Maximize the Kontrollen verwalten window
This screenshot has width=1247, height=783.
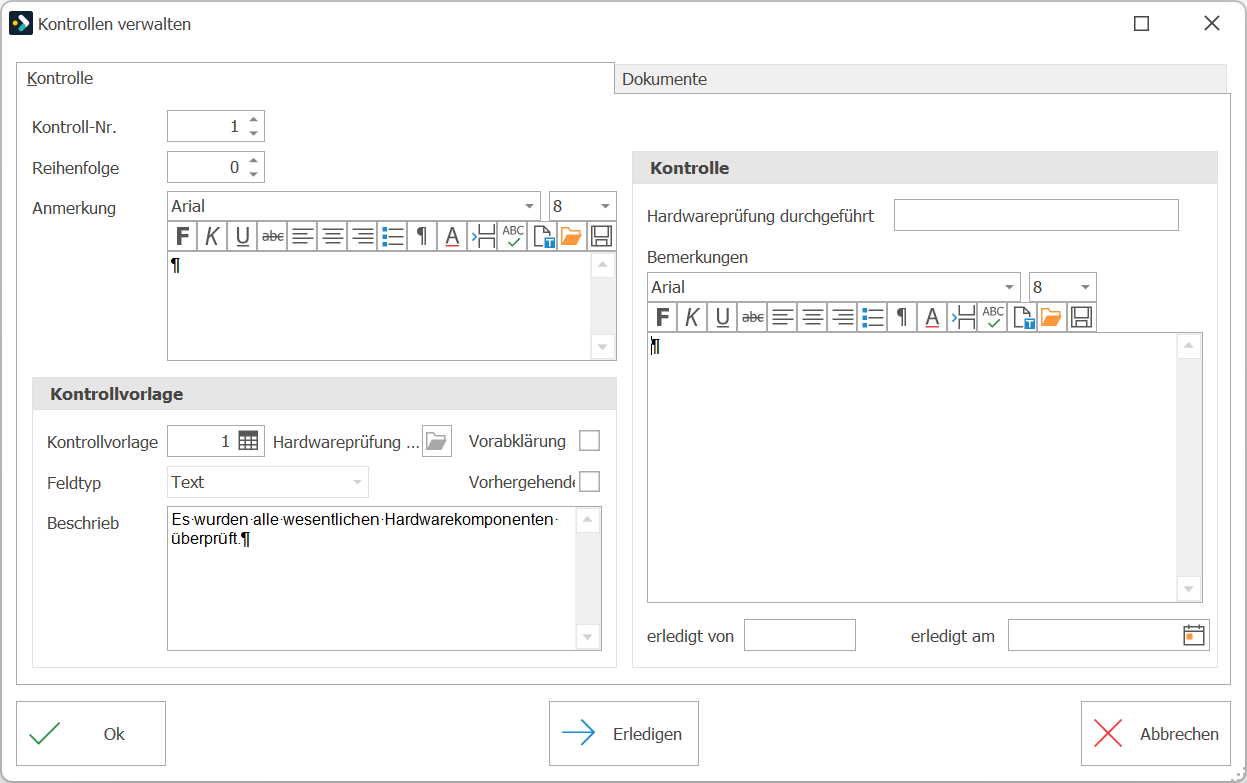point(1141,24)
